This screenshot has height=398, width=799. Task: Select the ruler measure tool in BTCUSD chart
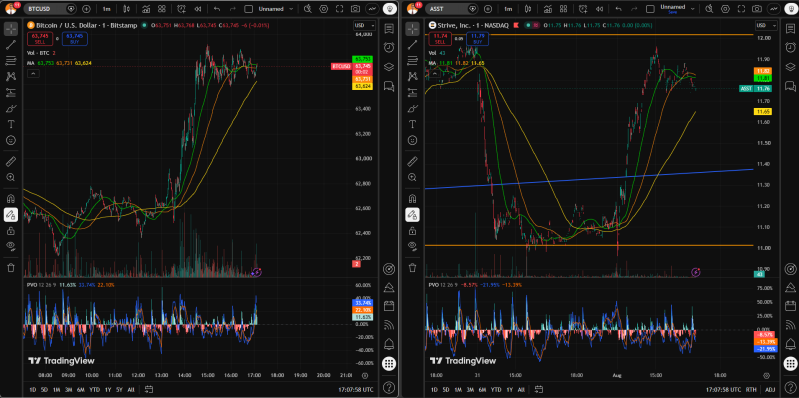point(10,162)
